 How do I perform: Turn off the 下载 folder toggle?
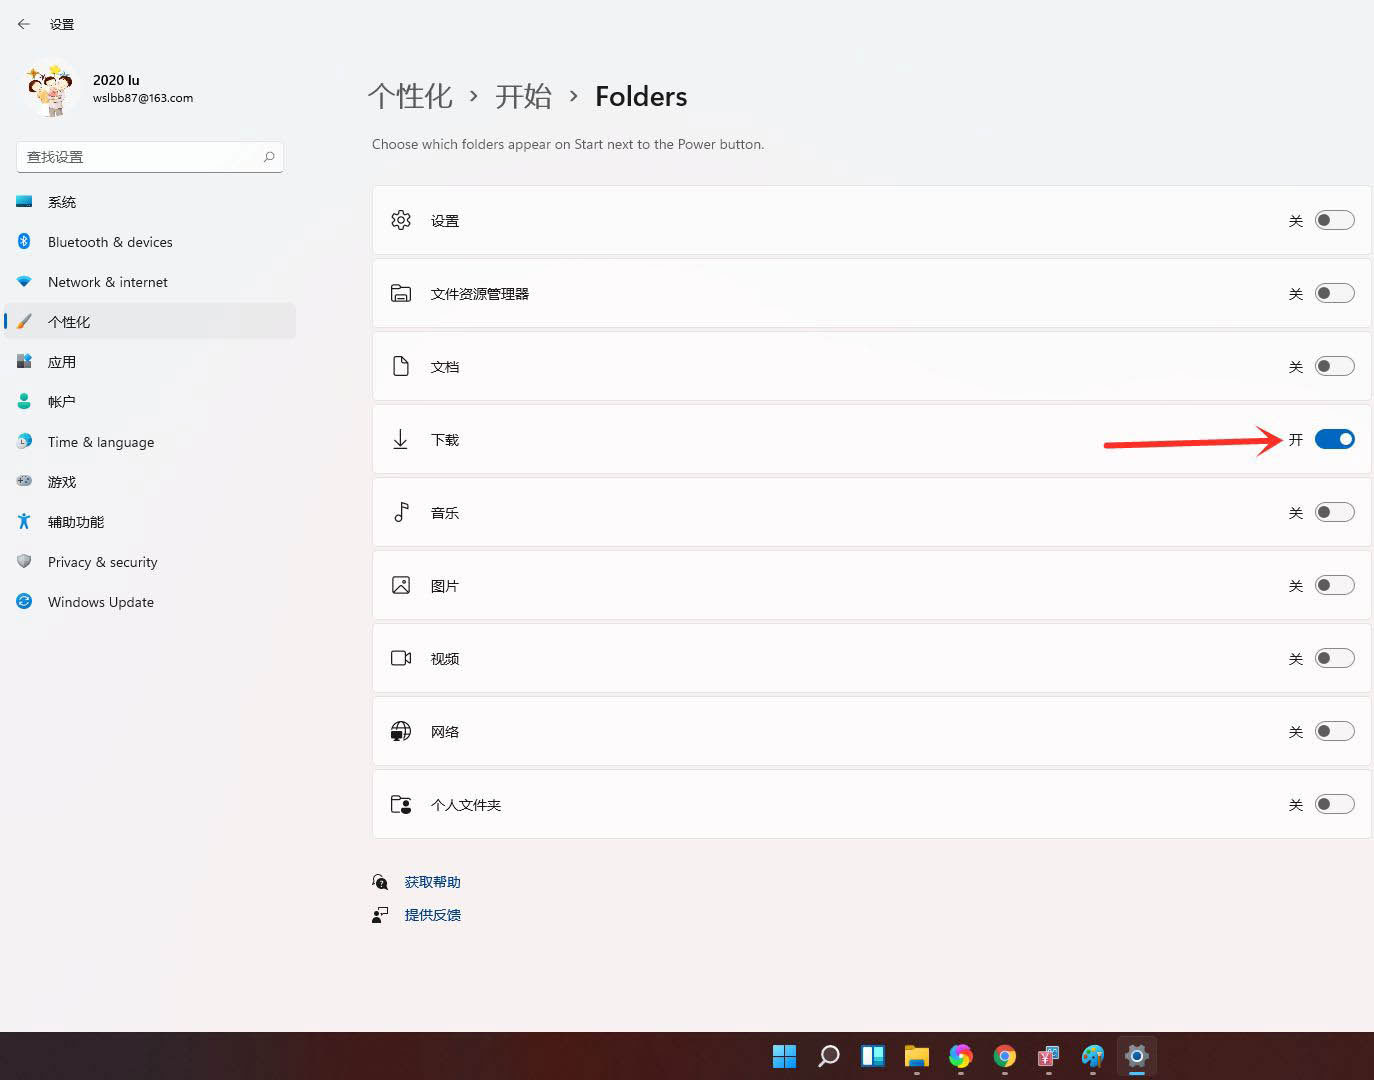[1334, 439]
